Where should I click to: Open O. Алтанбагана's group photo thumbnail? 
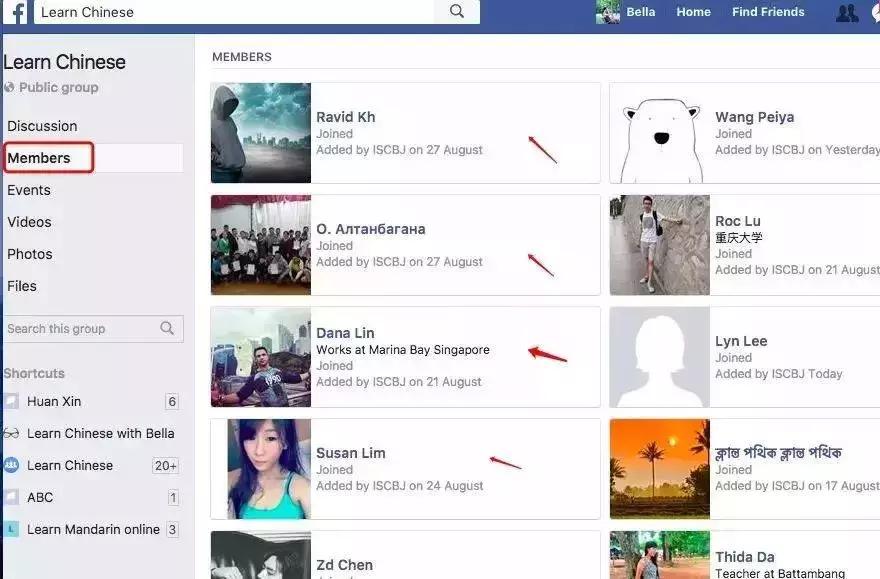260,245
